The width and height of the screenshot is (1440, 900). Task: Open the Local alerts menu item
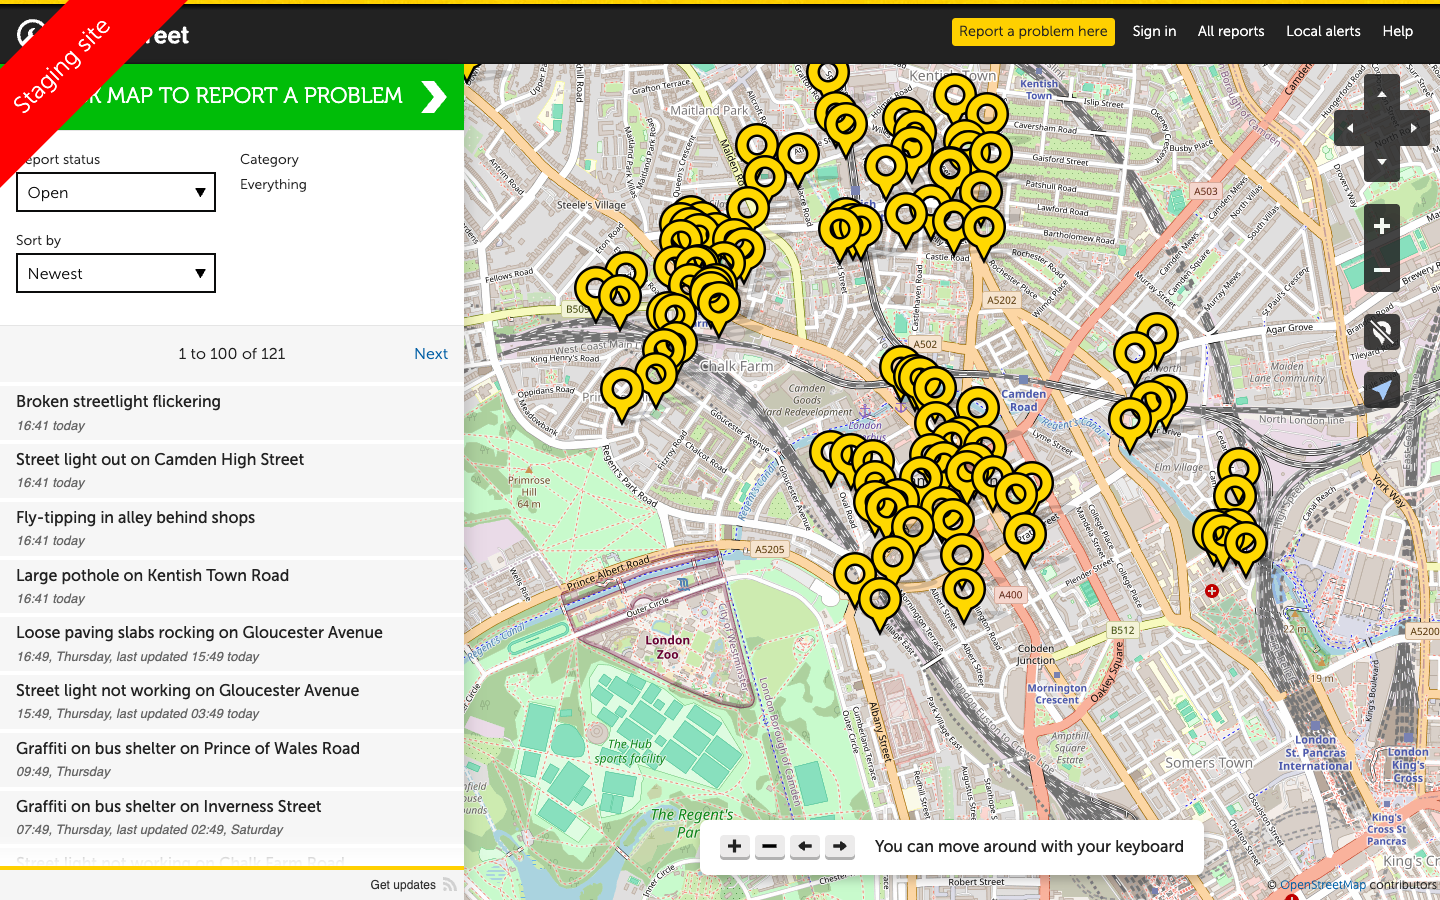click(x=1323, y=31)
